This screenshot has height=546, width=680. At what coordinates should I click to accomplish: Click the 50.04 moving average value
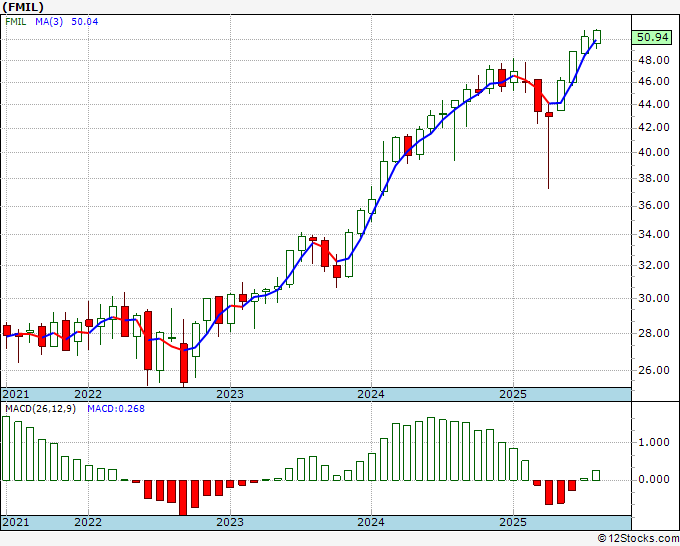(85, 22)
